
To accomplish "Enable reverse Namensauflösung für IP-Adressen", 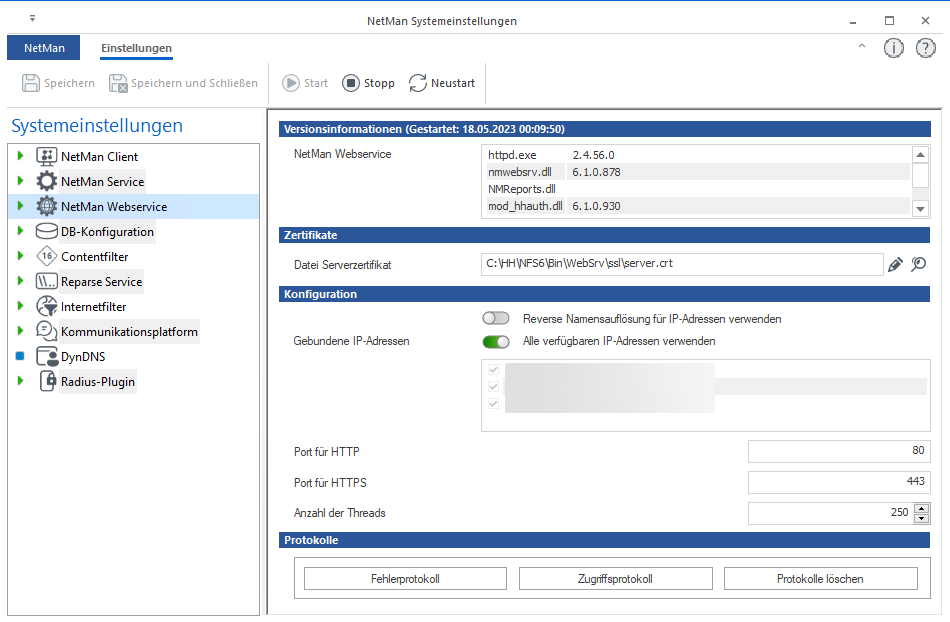I will coord(495,317).
